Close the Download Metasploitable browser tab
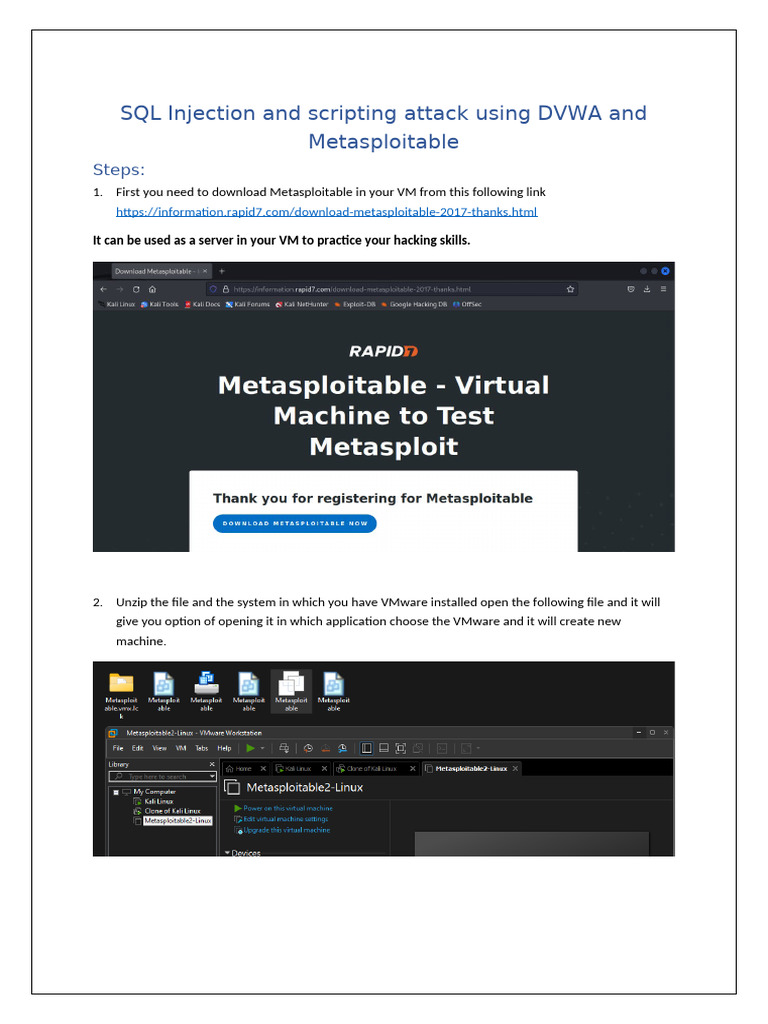This screenshot has width=768, height=1024. point(204,271)
